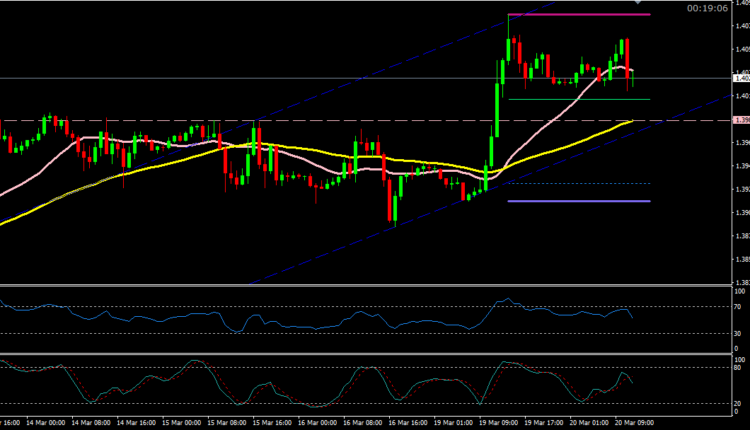The image size is (750, 430).
Task: Click the pink dashed line's price axis label
Action: click(x=741, y=120)
